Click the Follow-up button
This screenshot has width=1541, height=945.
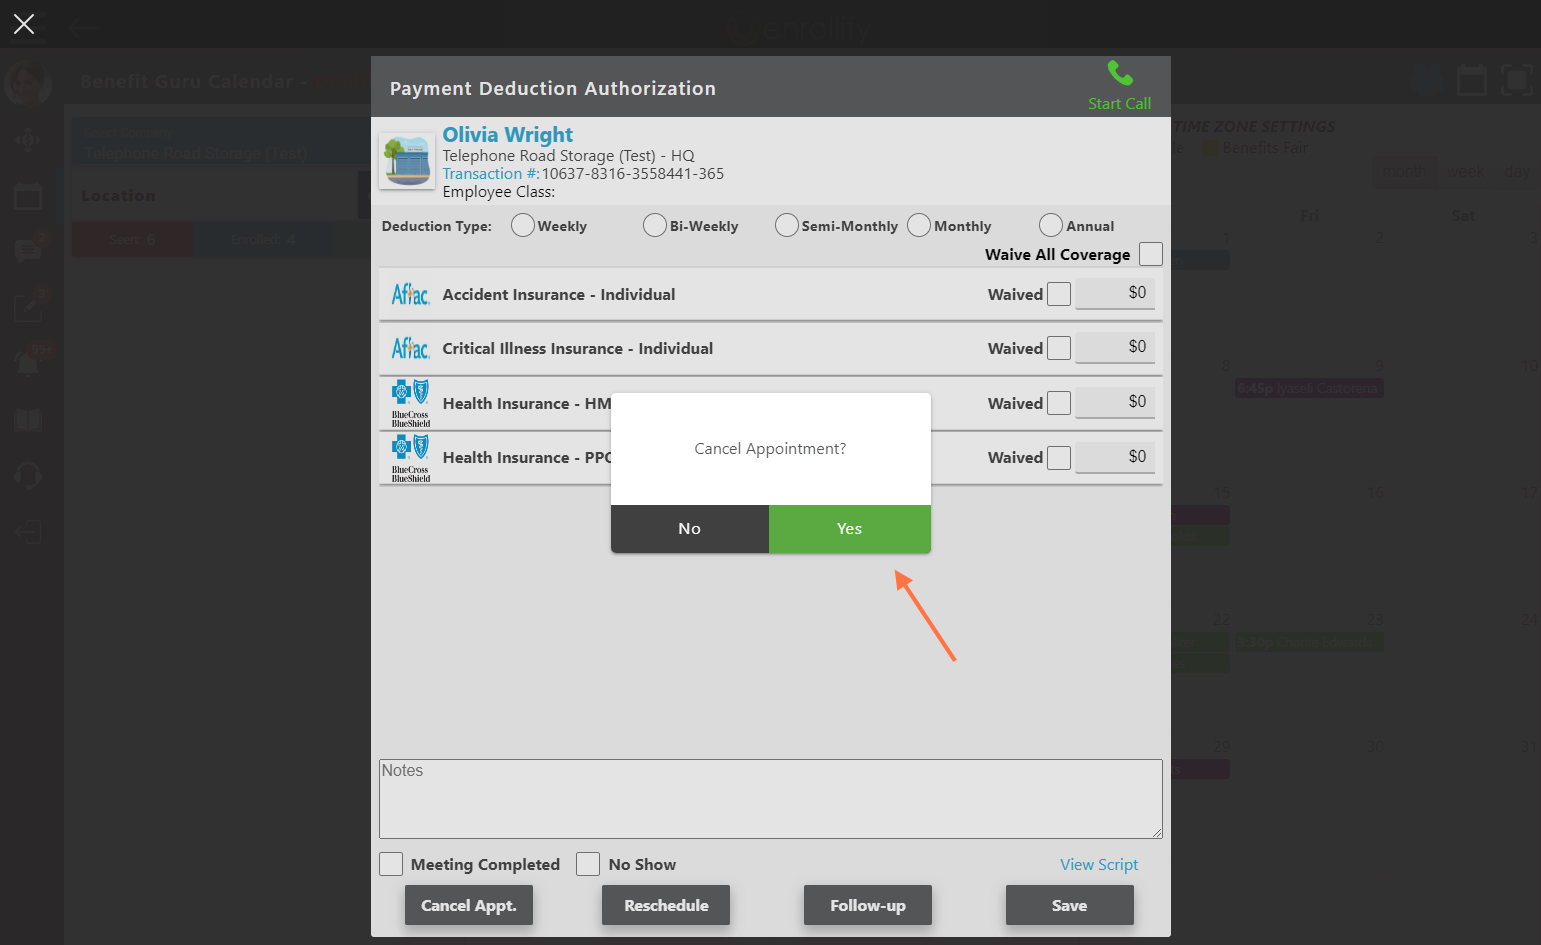click(868, 905)
